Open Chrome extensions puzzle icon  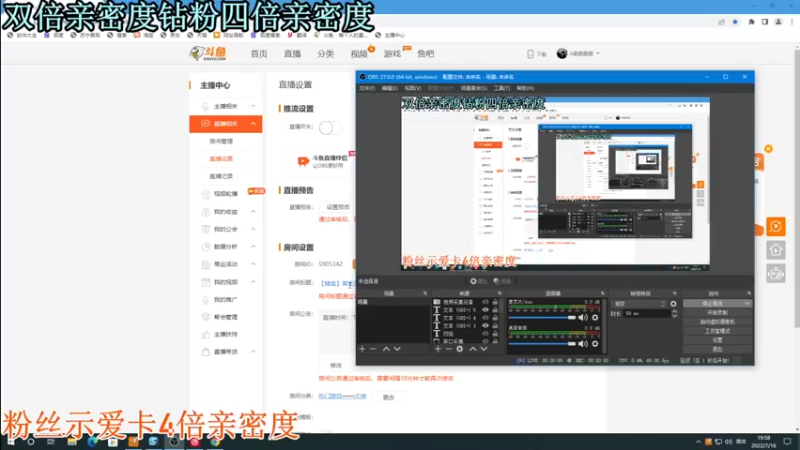pyautogui.click(x=751, y=22)
